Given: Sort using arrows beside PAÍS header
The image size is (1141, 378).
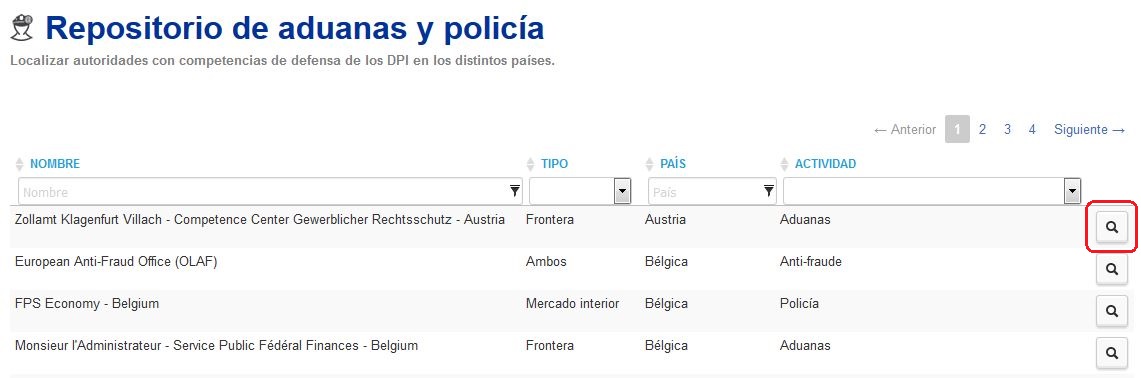Looking at the screenshot, I should (x=650, y=164).
